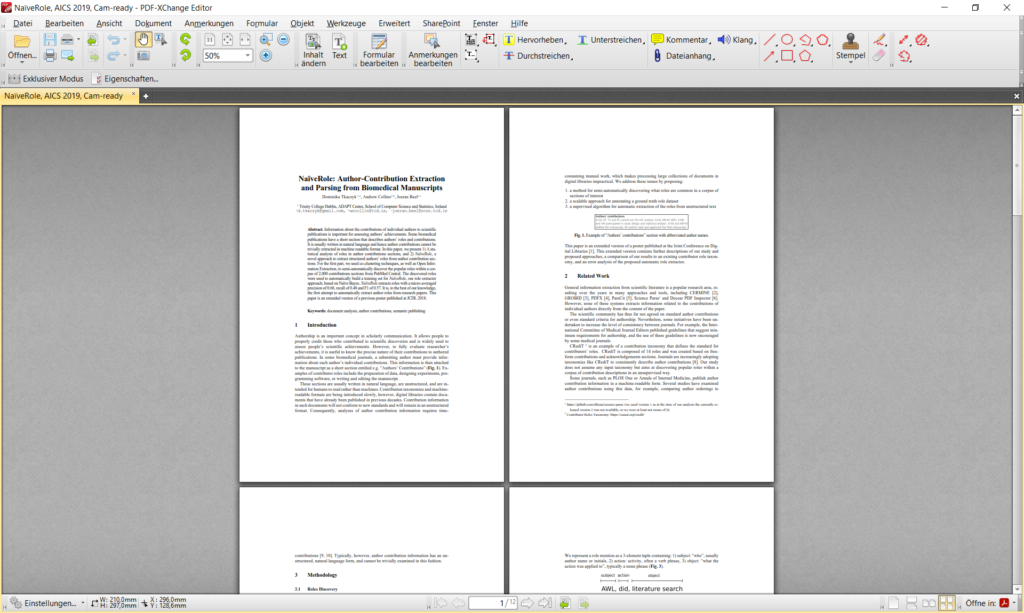Jump to the last page
The width and height of the screenshot is (1024, 613).
click(545, 603)
